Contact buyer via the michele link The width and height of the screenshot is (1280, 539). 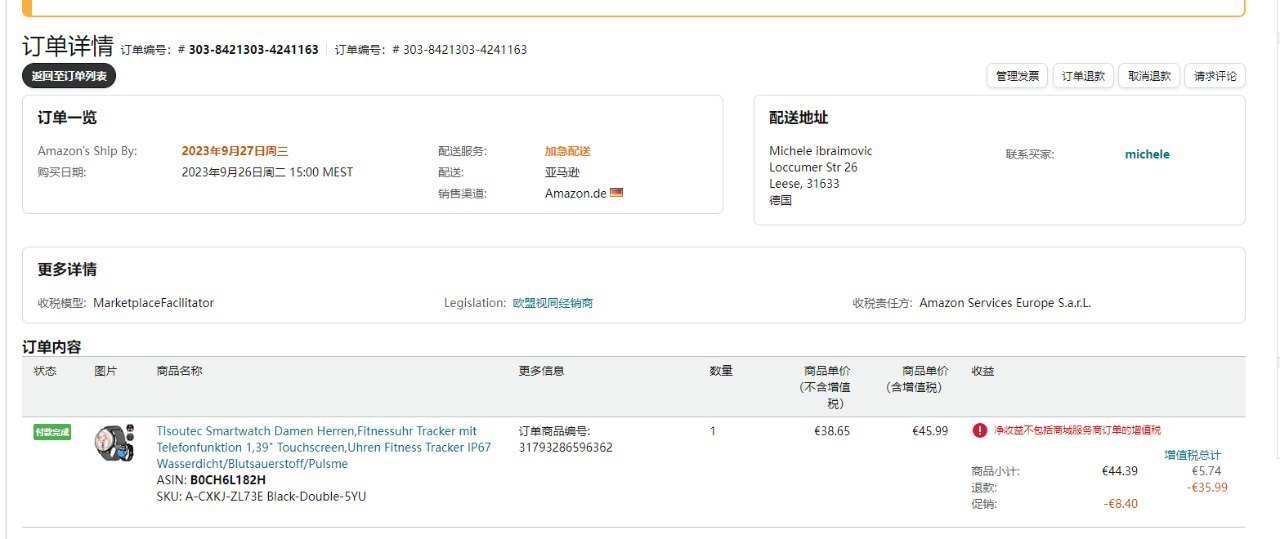(x=1147, y=154)
